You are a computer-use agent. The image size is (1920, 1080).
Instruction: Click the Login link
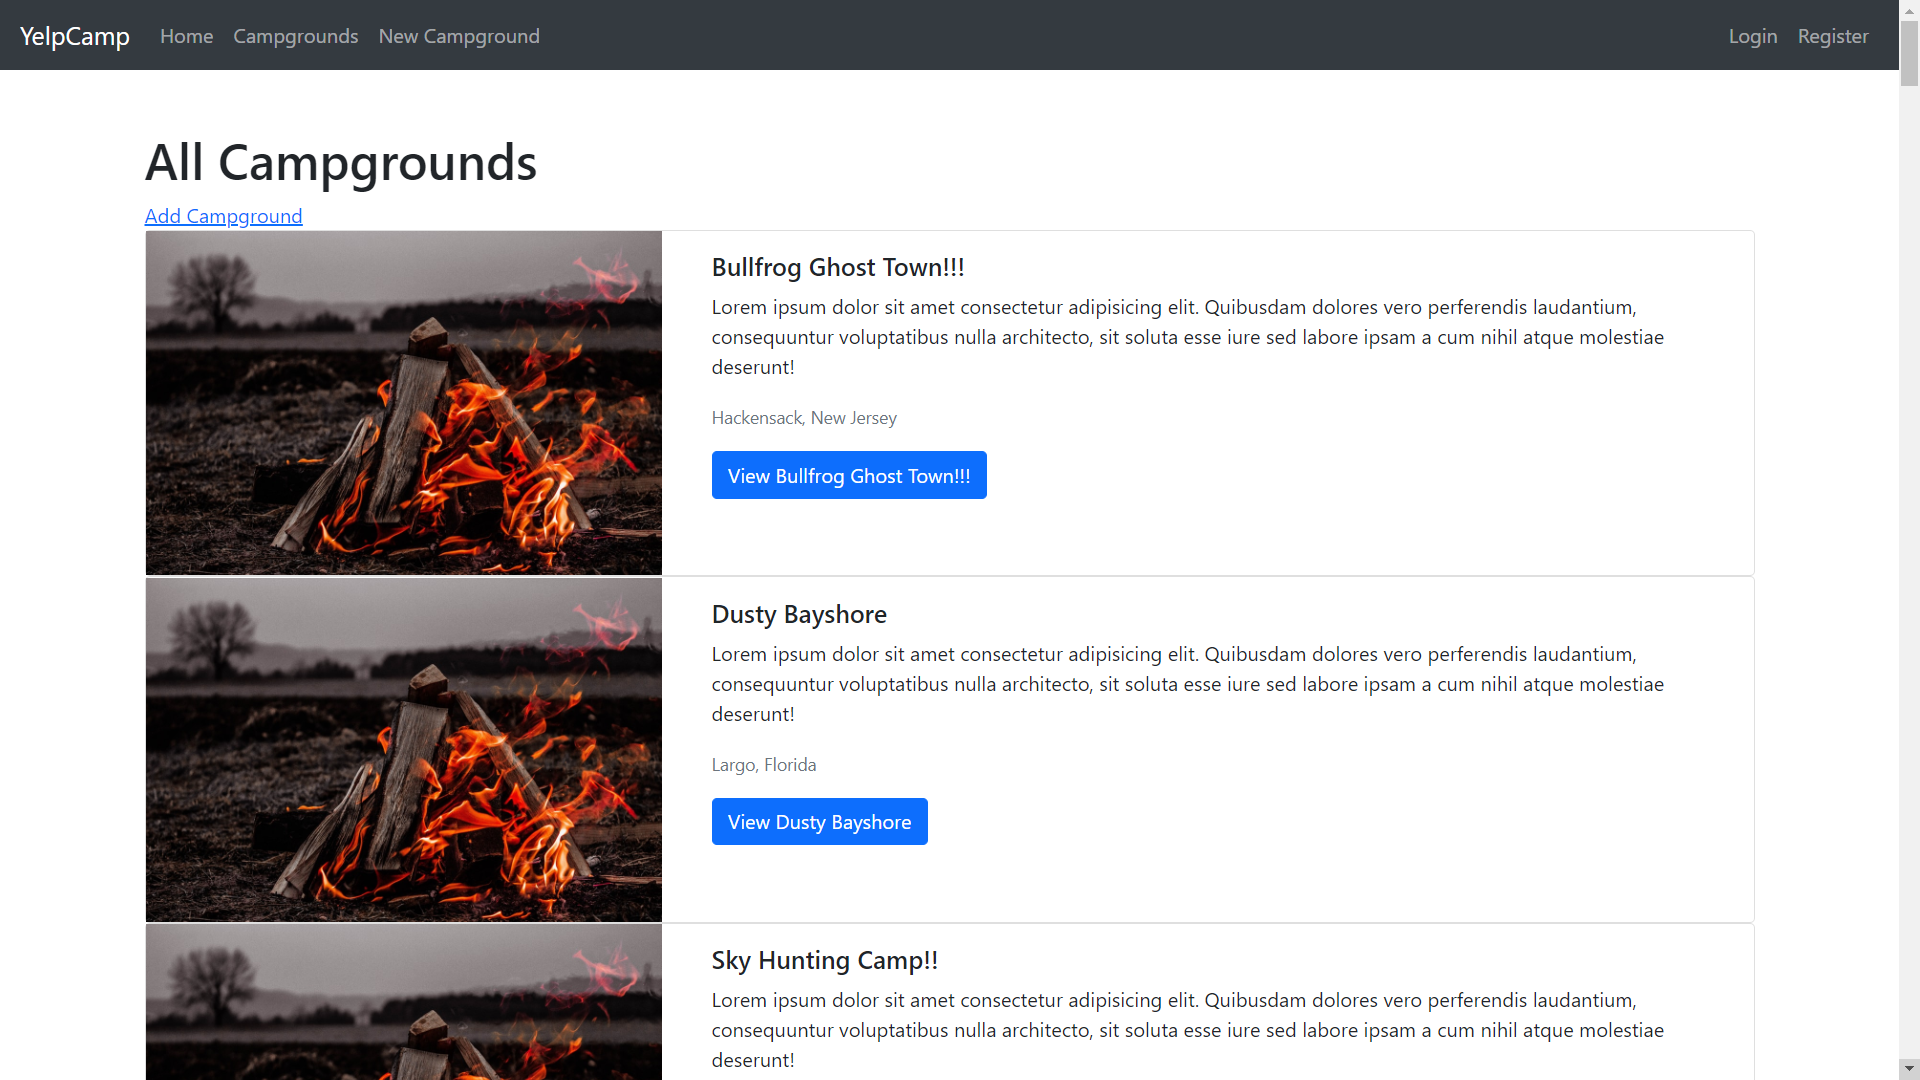(x=1753, y=36)
